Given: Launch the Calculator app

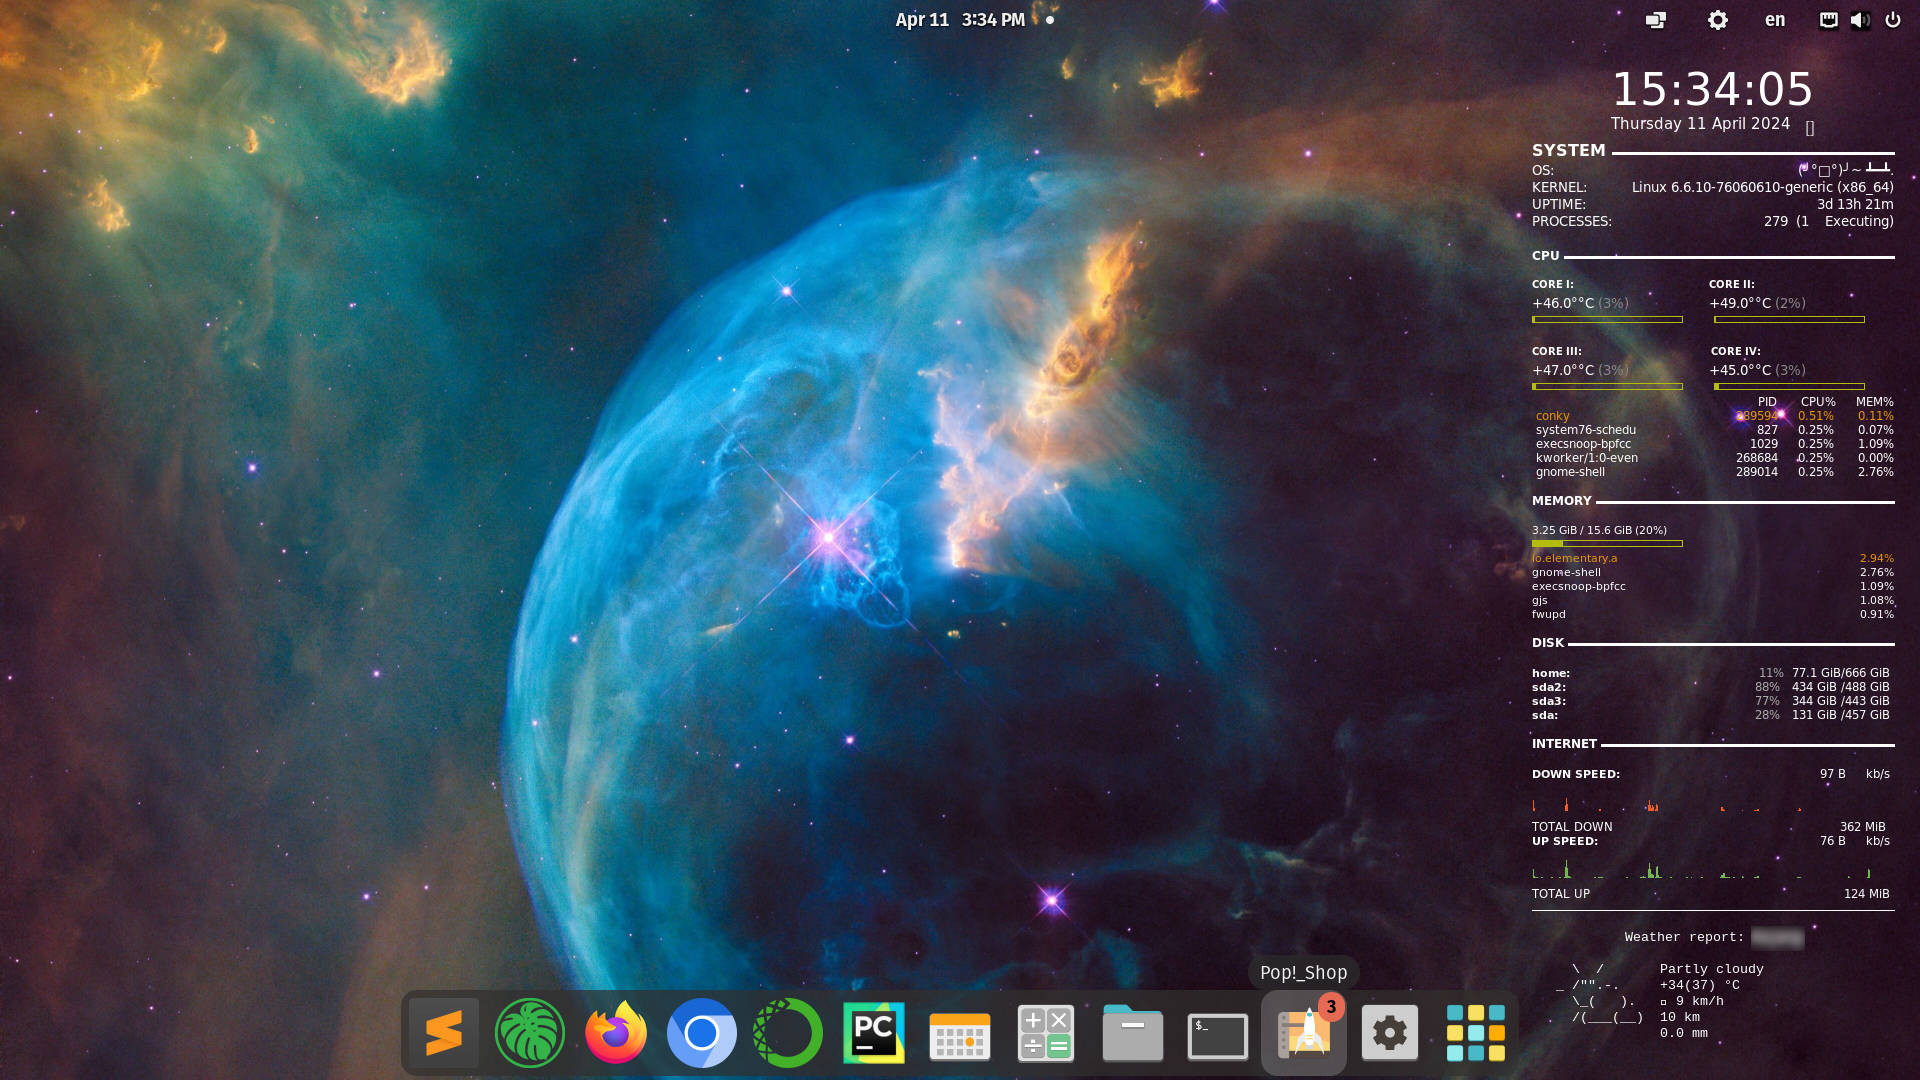Looking at the screenshot, I should coord(1045,1033).
